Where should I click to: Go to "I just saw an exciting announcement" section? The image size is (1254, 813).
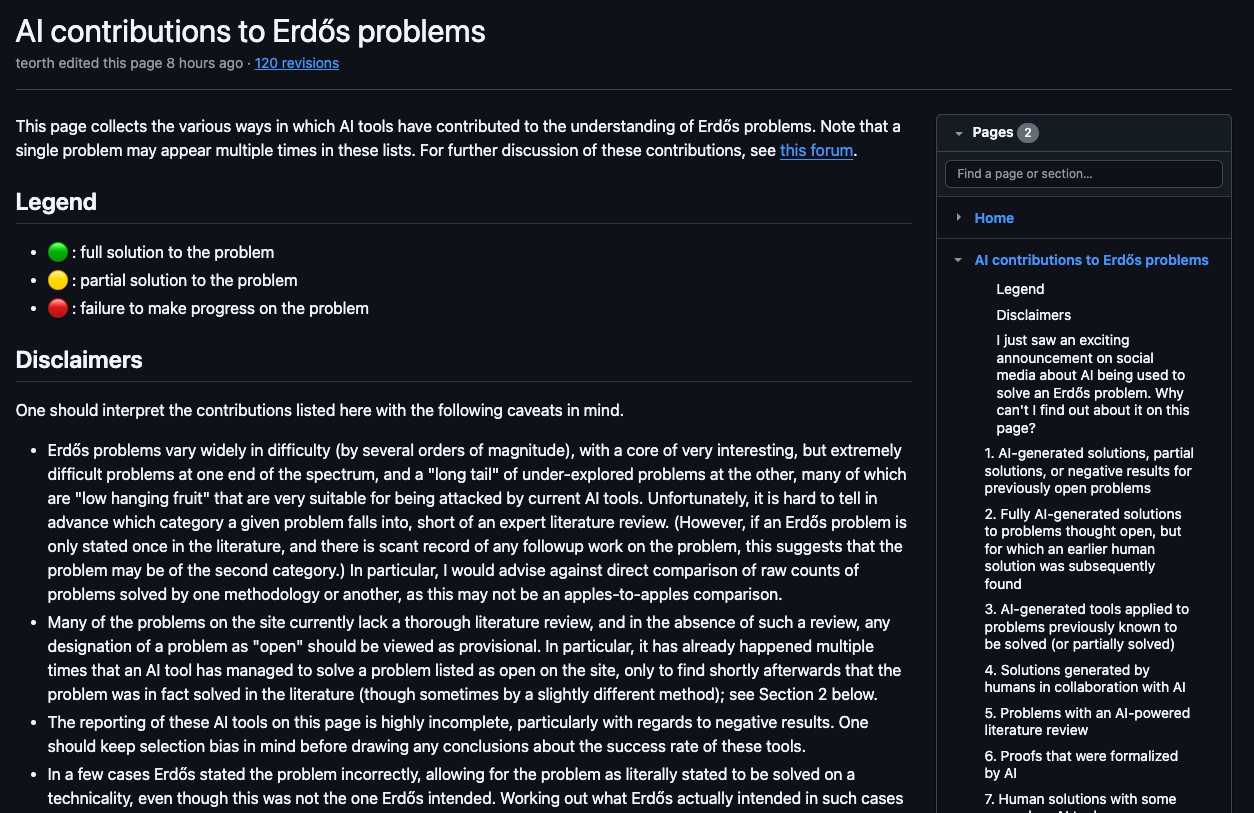click(1092, 384)
